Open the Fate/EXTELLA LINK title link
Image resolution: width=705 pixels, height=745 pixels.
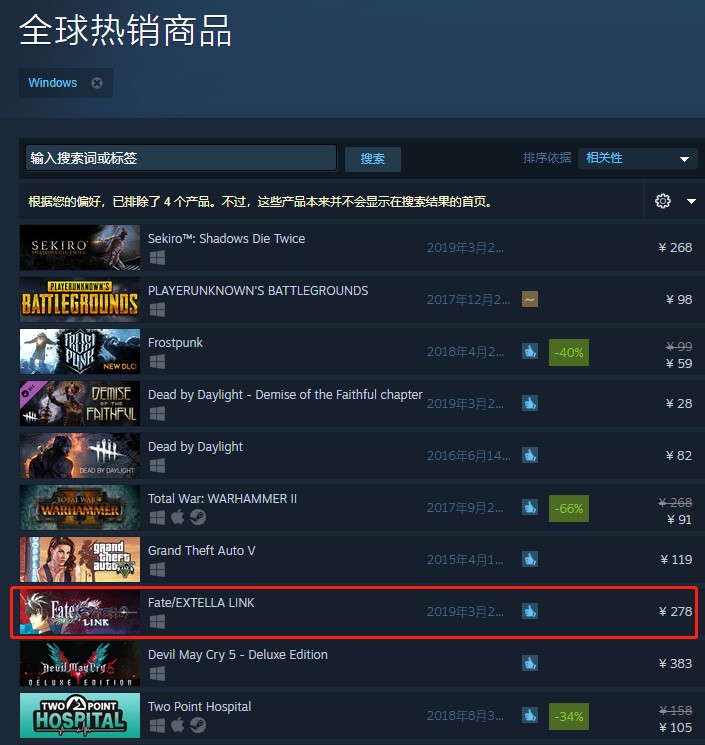click(x=201, y=602)
